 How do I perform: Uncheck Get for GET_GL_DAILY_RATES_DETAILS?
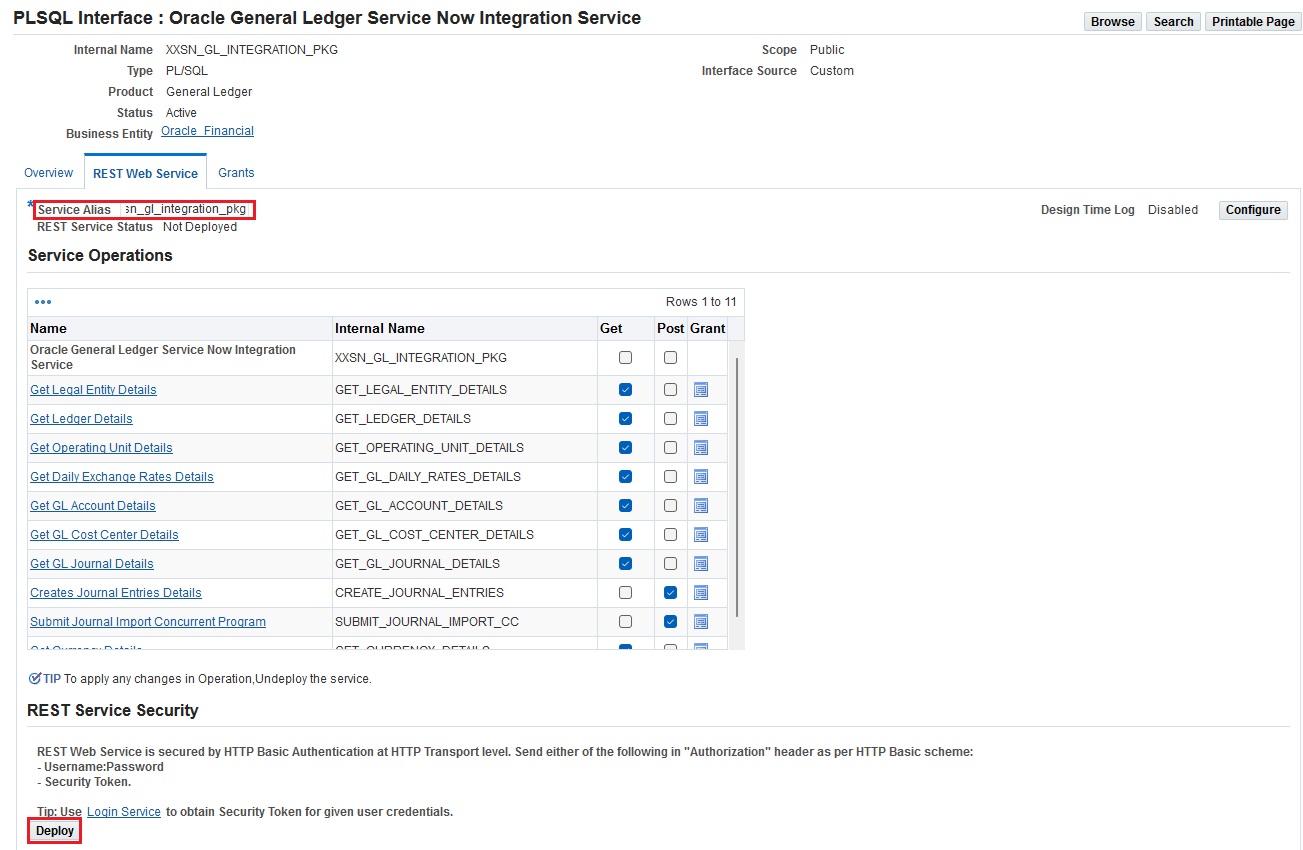click(626, 477)
